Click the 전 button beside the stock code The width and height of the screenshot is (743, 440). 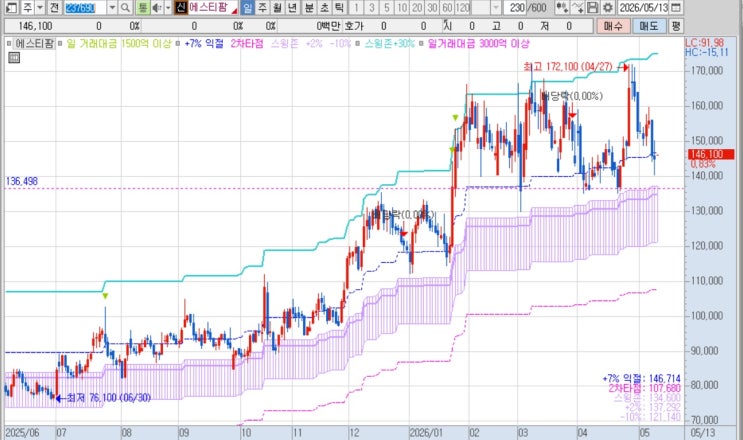[54, 8]
